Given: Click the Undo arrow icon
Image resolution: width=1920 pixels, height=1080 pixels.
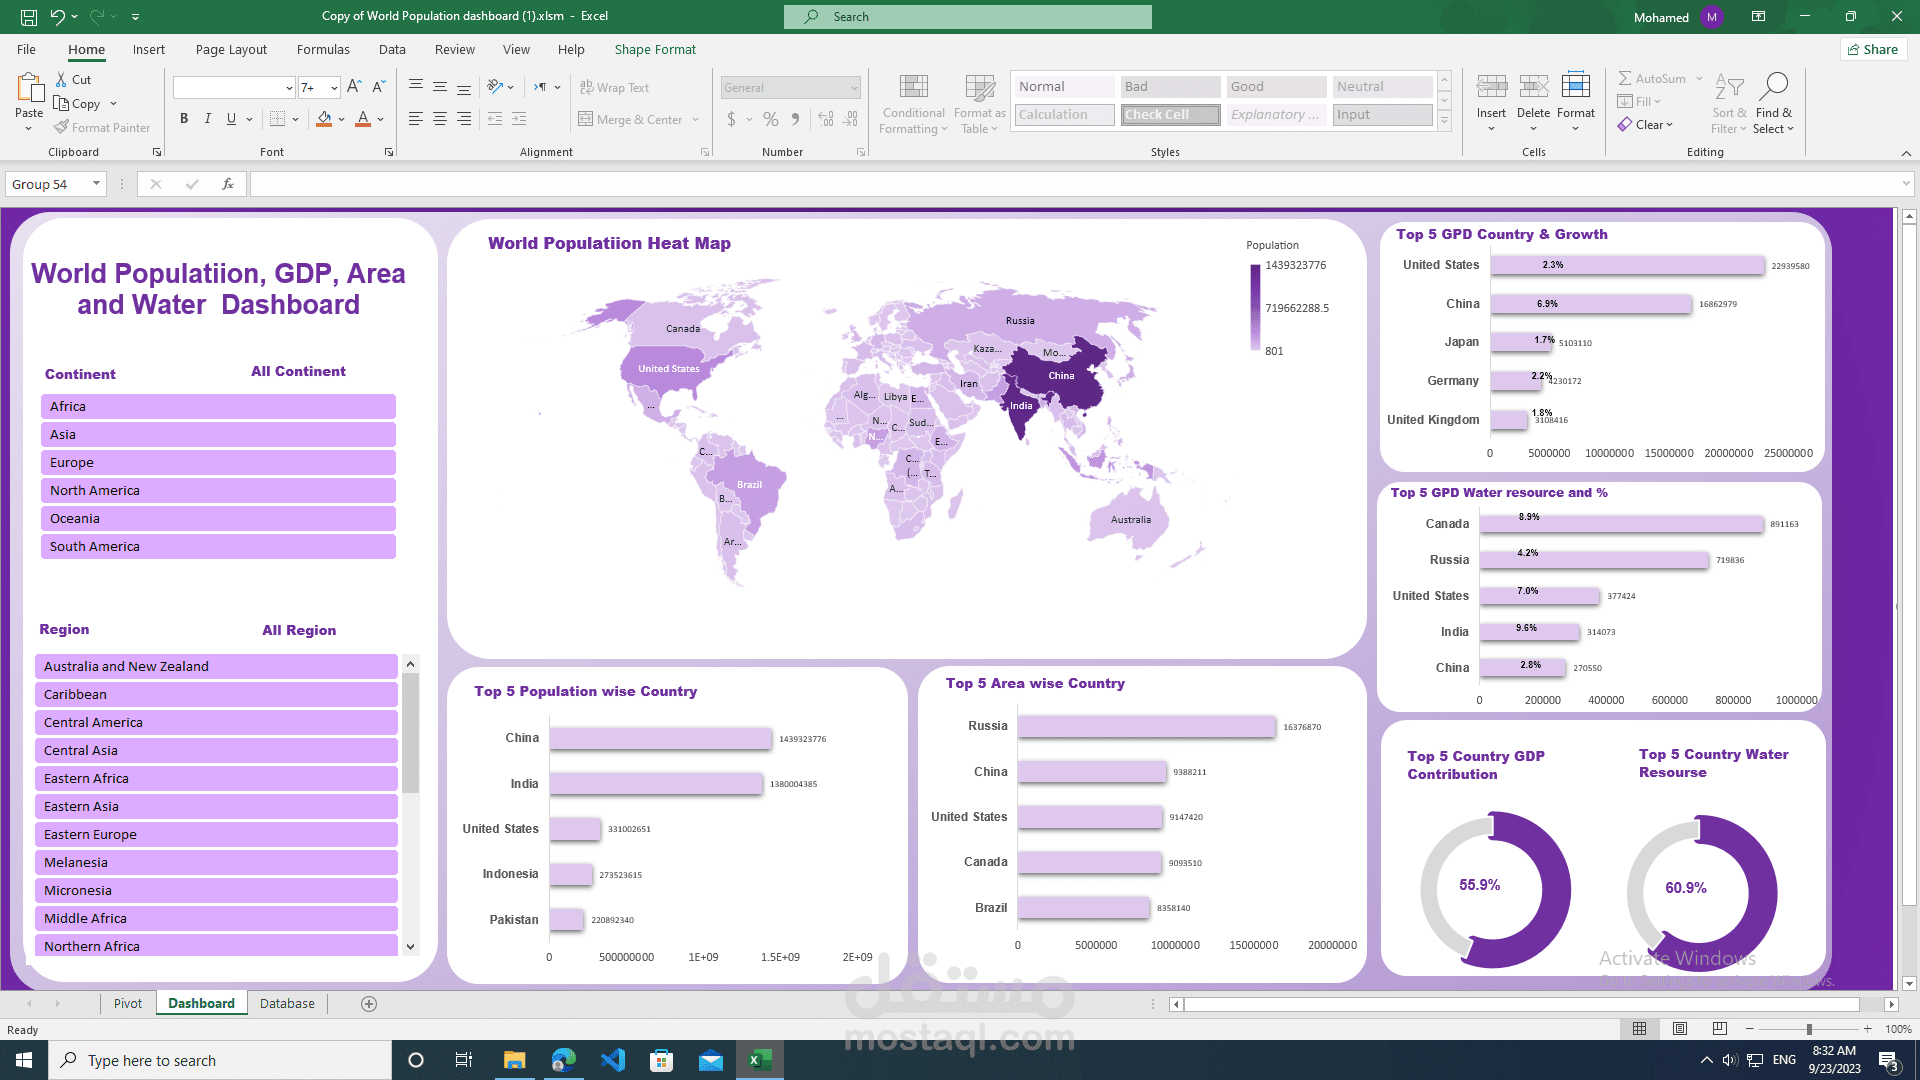Looking at the screenshot, I should (57, 17).
